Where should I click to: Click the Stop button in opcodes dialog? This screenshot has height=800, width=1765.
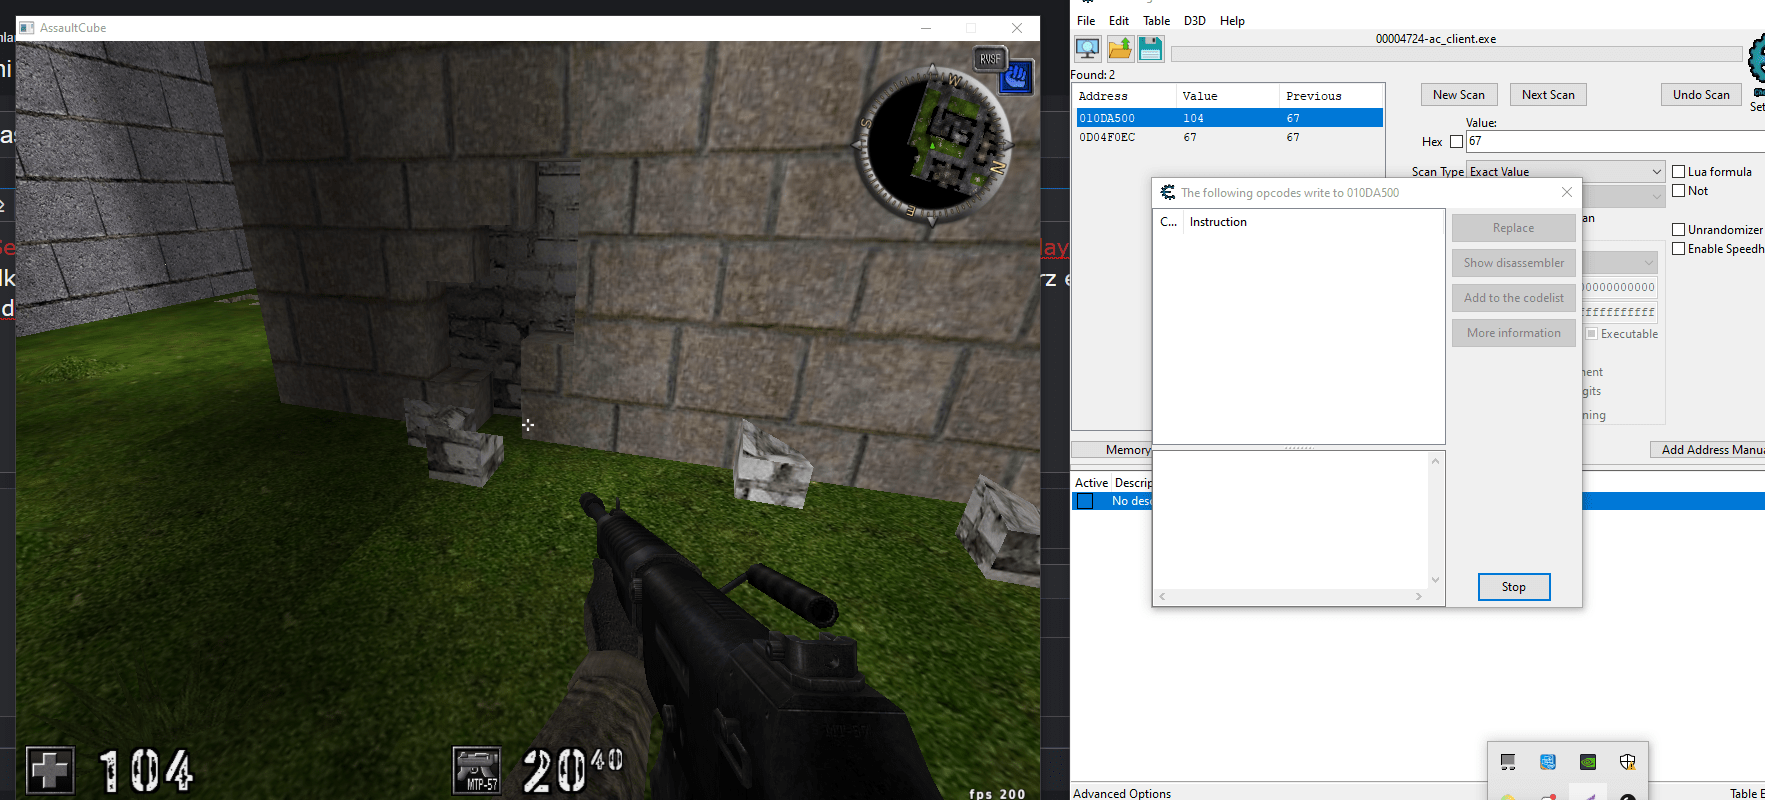[1514, 587]
